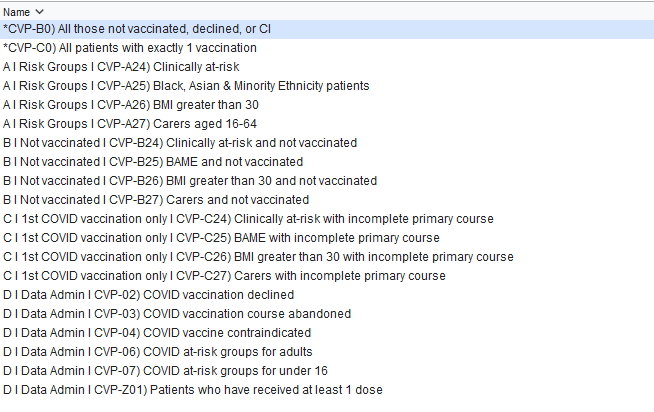Select the CVP-B0 not vaccinated row
Viewport: 654px width, 412px height.
coord(137,29)
